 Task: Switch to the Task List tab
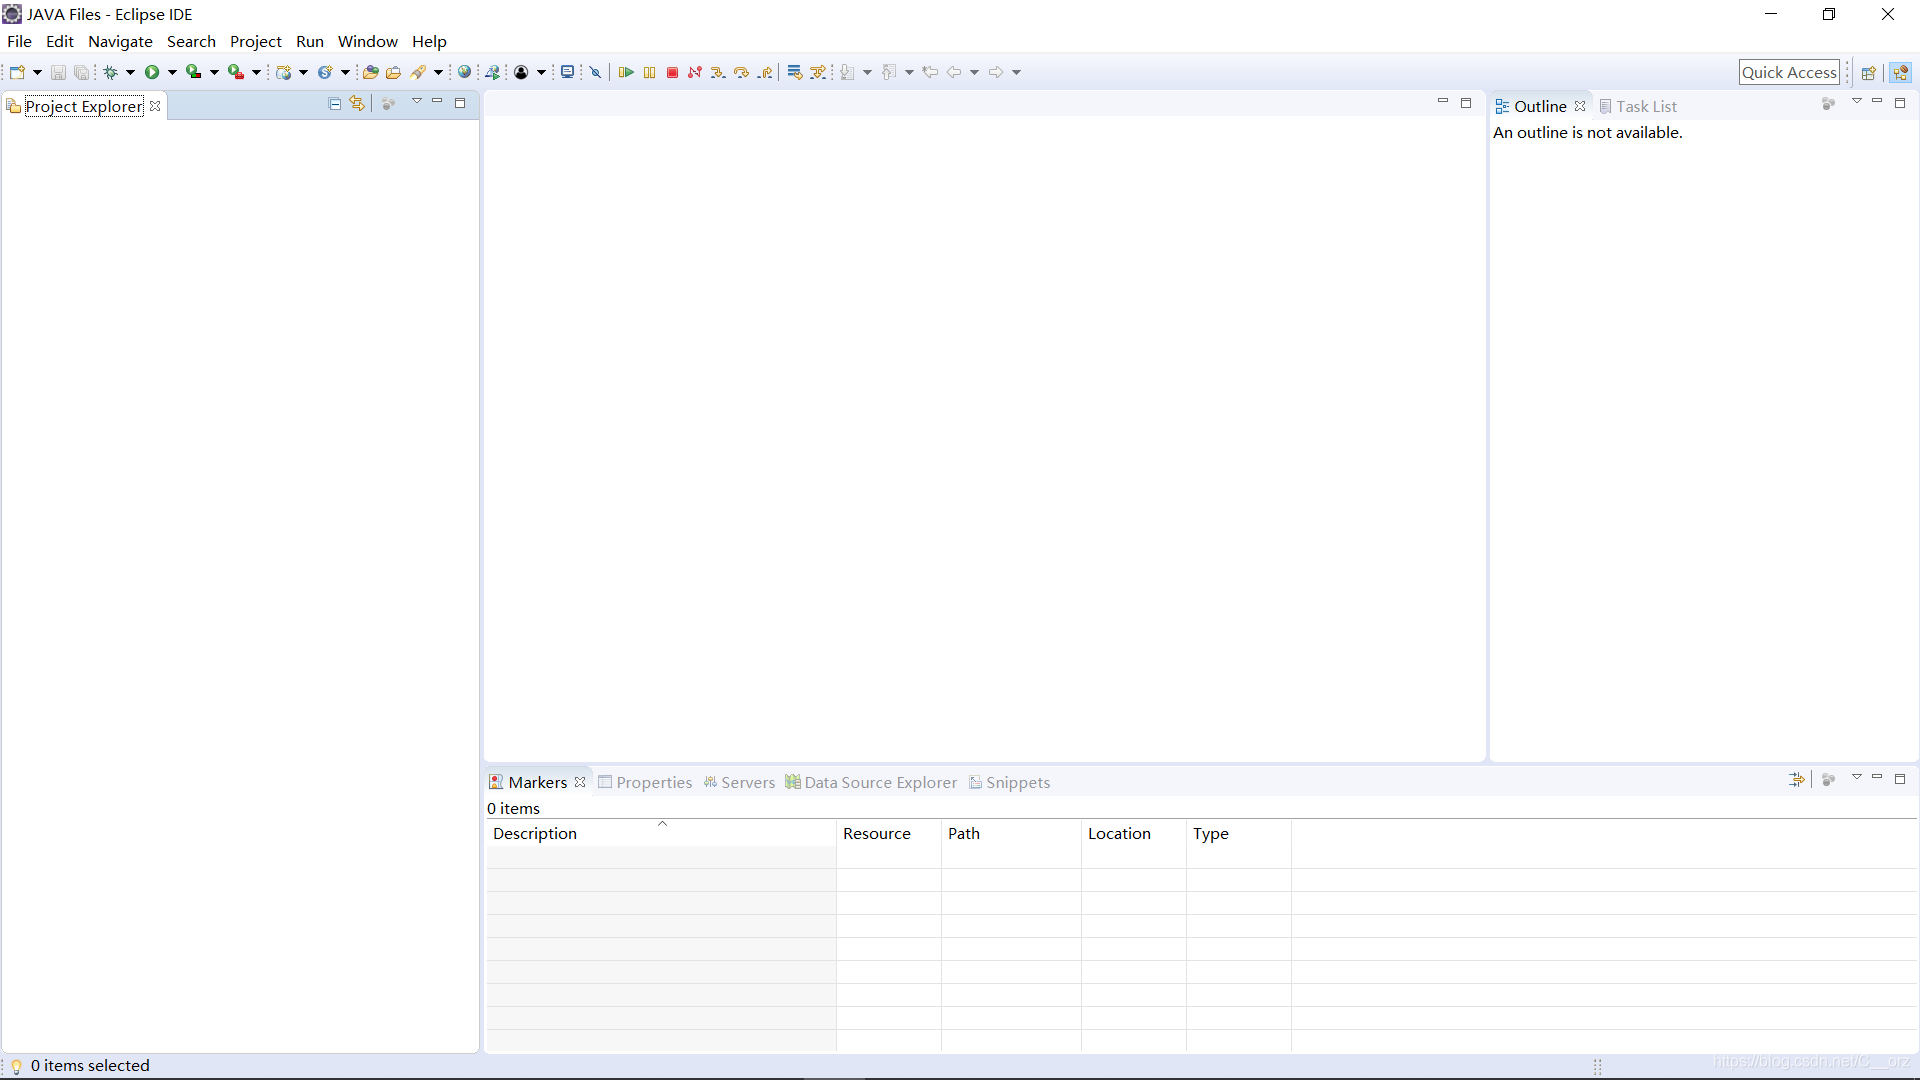1638,106
